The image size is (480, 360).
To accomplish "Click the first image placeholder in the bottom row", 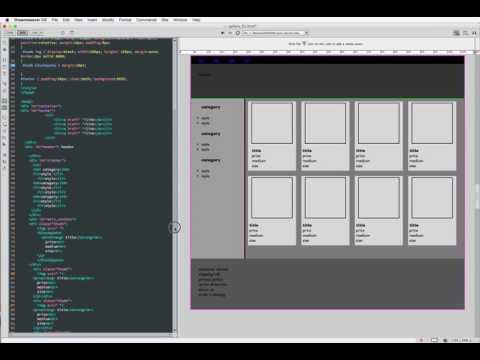I will click(x=272, y=198).
